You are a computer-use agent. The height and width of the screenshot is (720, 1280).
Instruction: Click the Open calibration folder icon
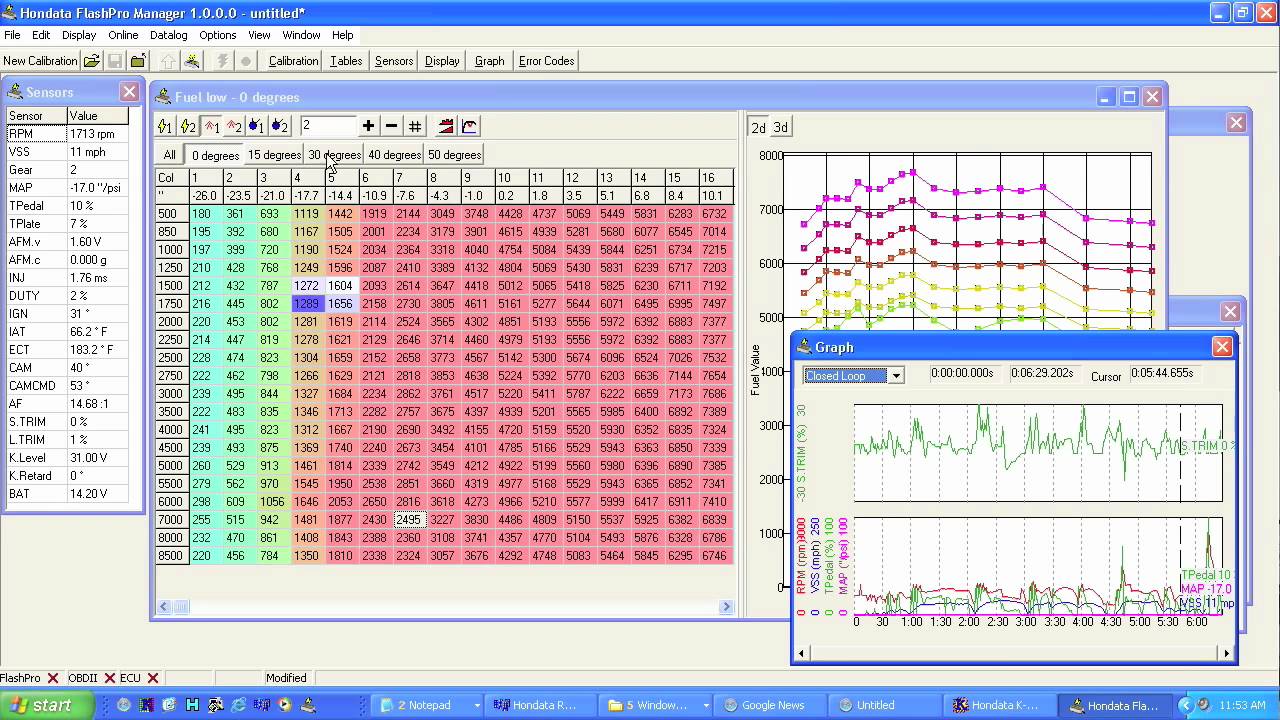(91, 61)
